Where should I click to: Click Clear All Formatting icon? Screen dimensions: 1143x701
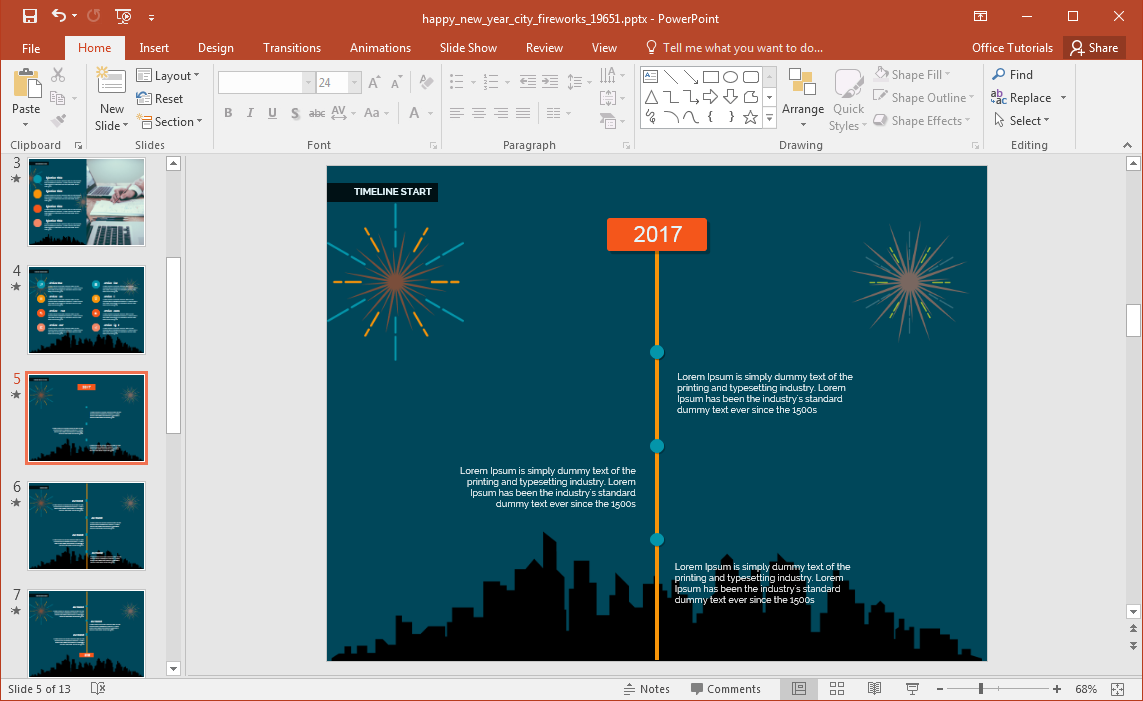coord(427,82)
